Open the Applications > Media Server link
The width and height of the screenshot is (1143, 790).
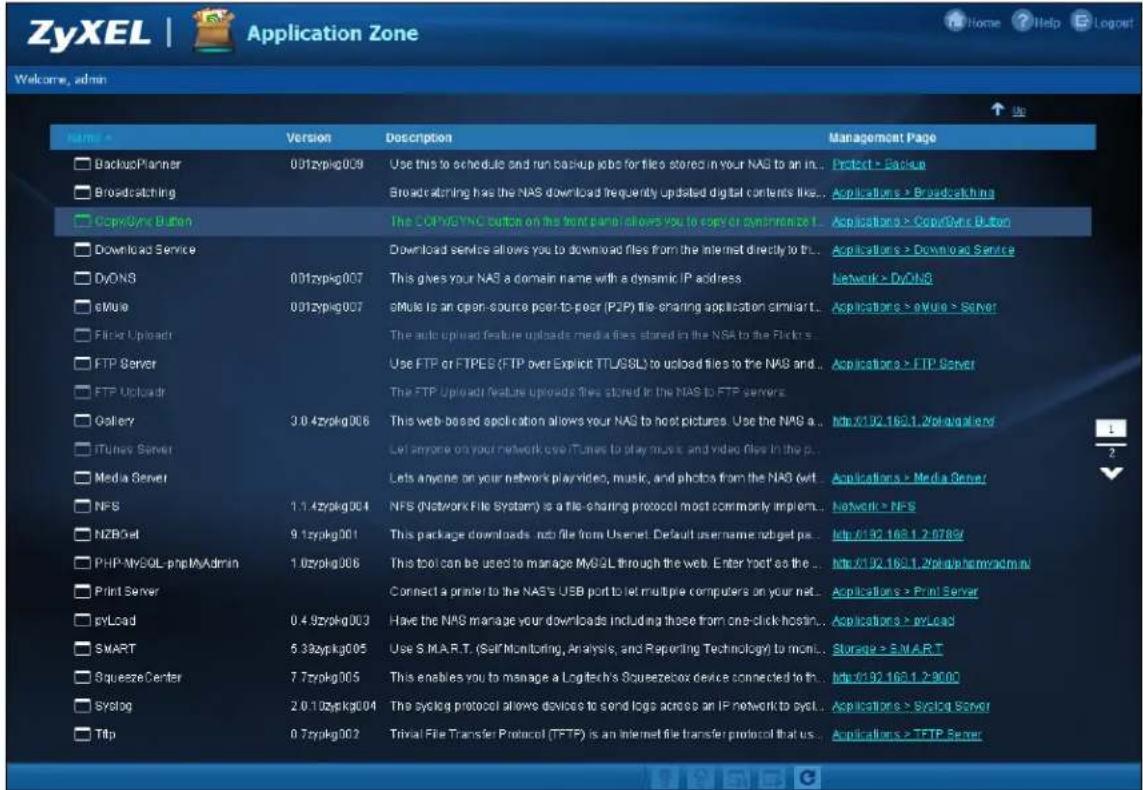[x=908, y=477]
